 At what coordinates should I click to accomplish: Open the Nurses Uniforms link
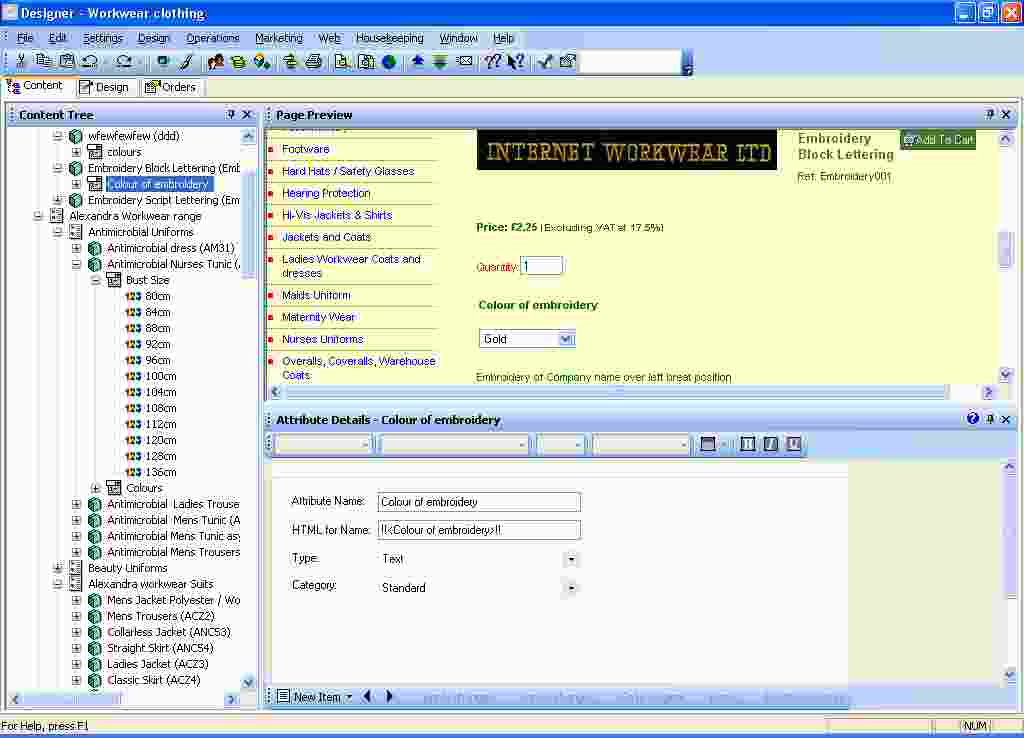[322, 339]
